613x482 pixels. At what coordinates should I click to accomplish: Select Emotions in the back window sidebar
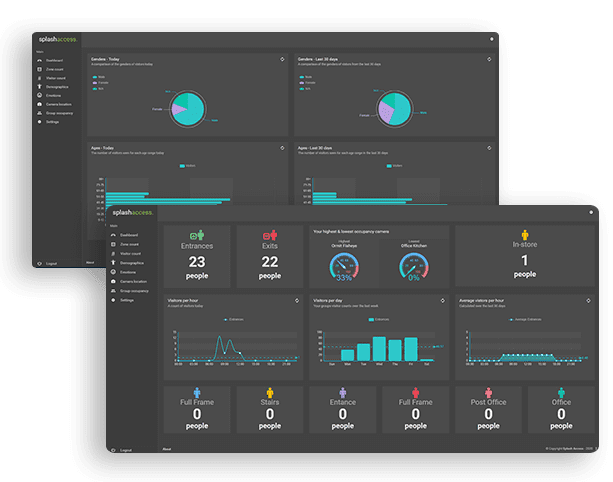pyautogui.click(x=53, y=95)
